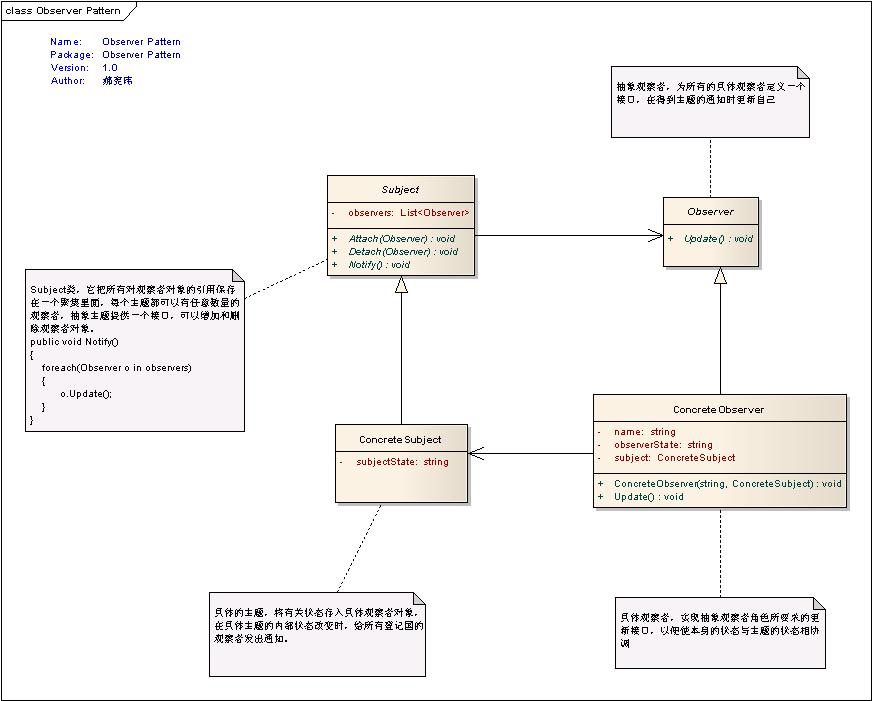
Task: Select the note beneath ConcreteObserver
Action: point(719,634)
